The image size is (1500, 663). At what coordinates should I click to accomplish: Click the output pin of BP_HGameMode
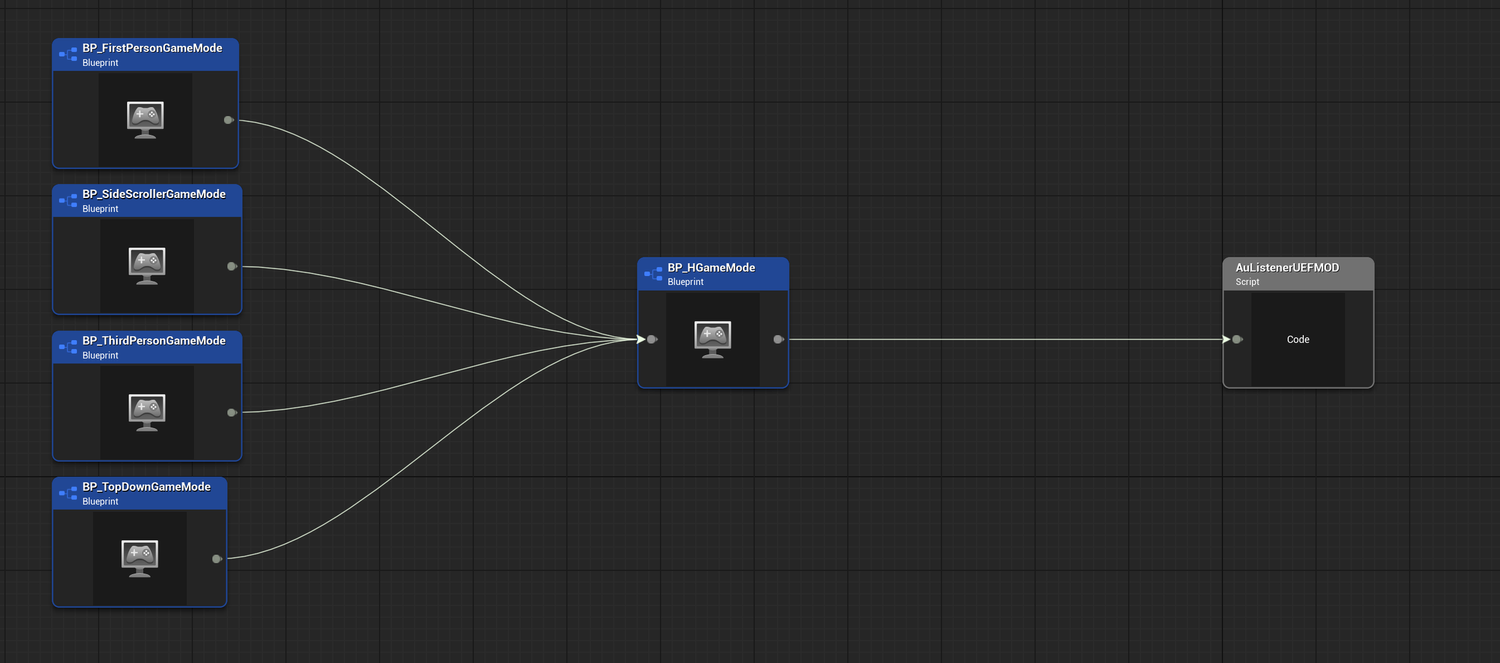coord(777,339)
